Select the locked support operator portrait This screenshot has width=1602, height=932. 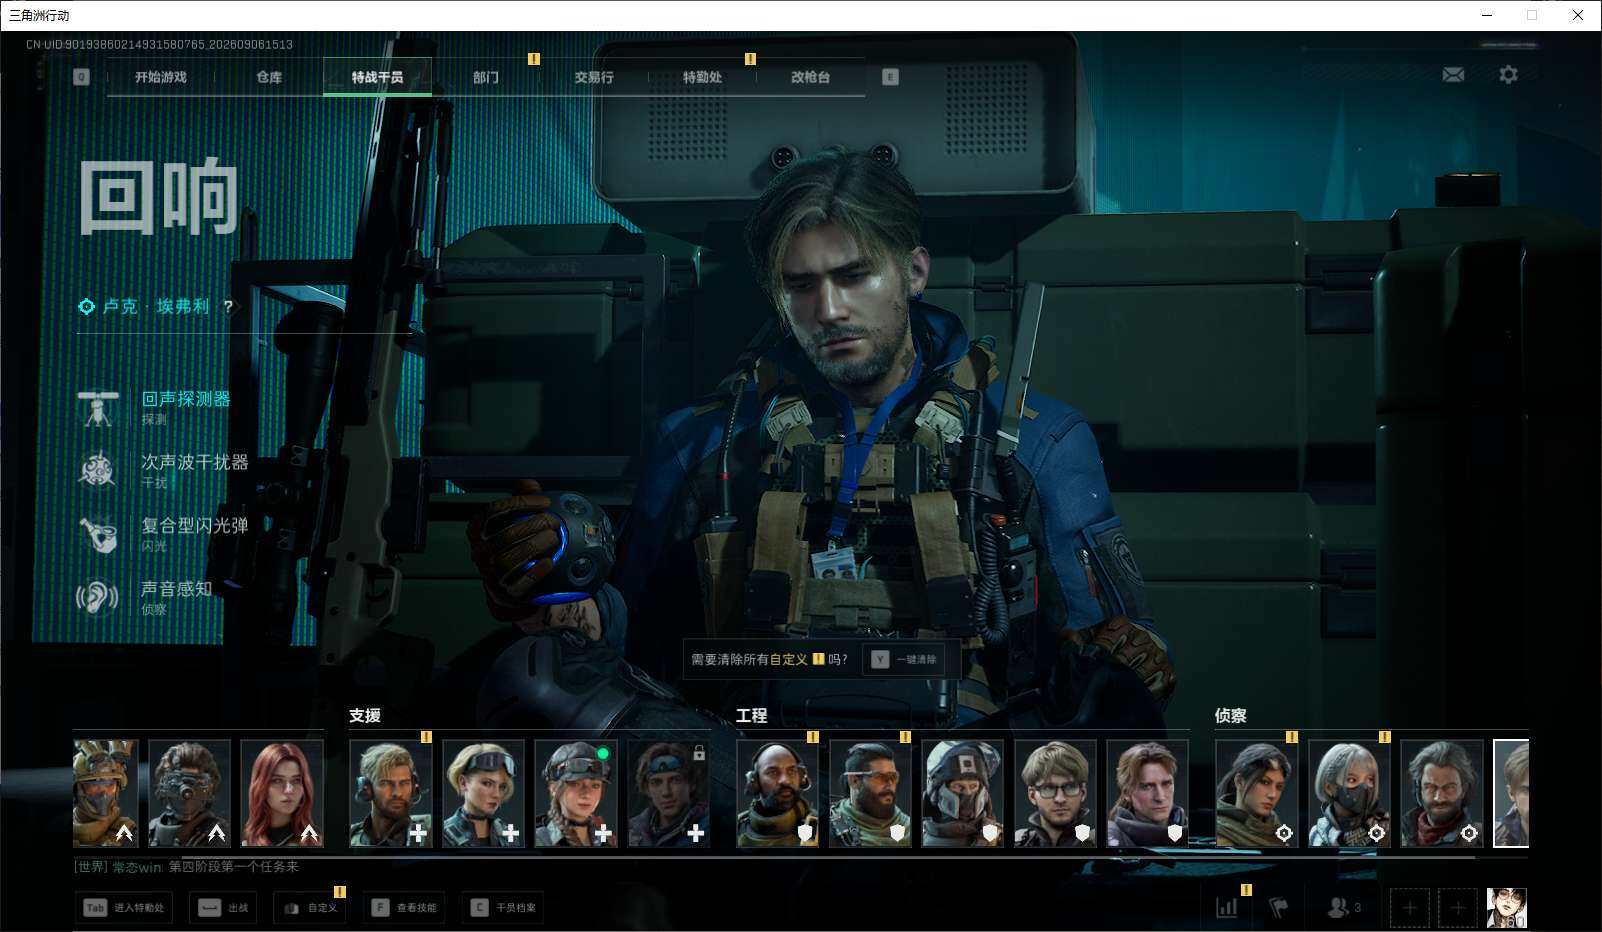click(669, 794)
